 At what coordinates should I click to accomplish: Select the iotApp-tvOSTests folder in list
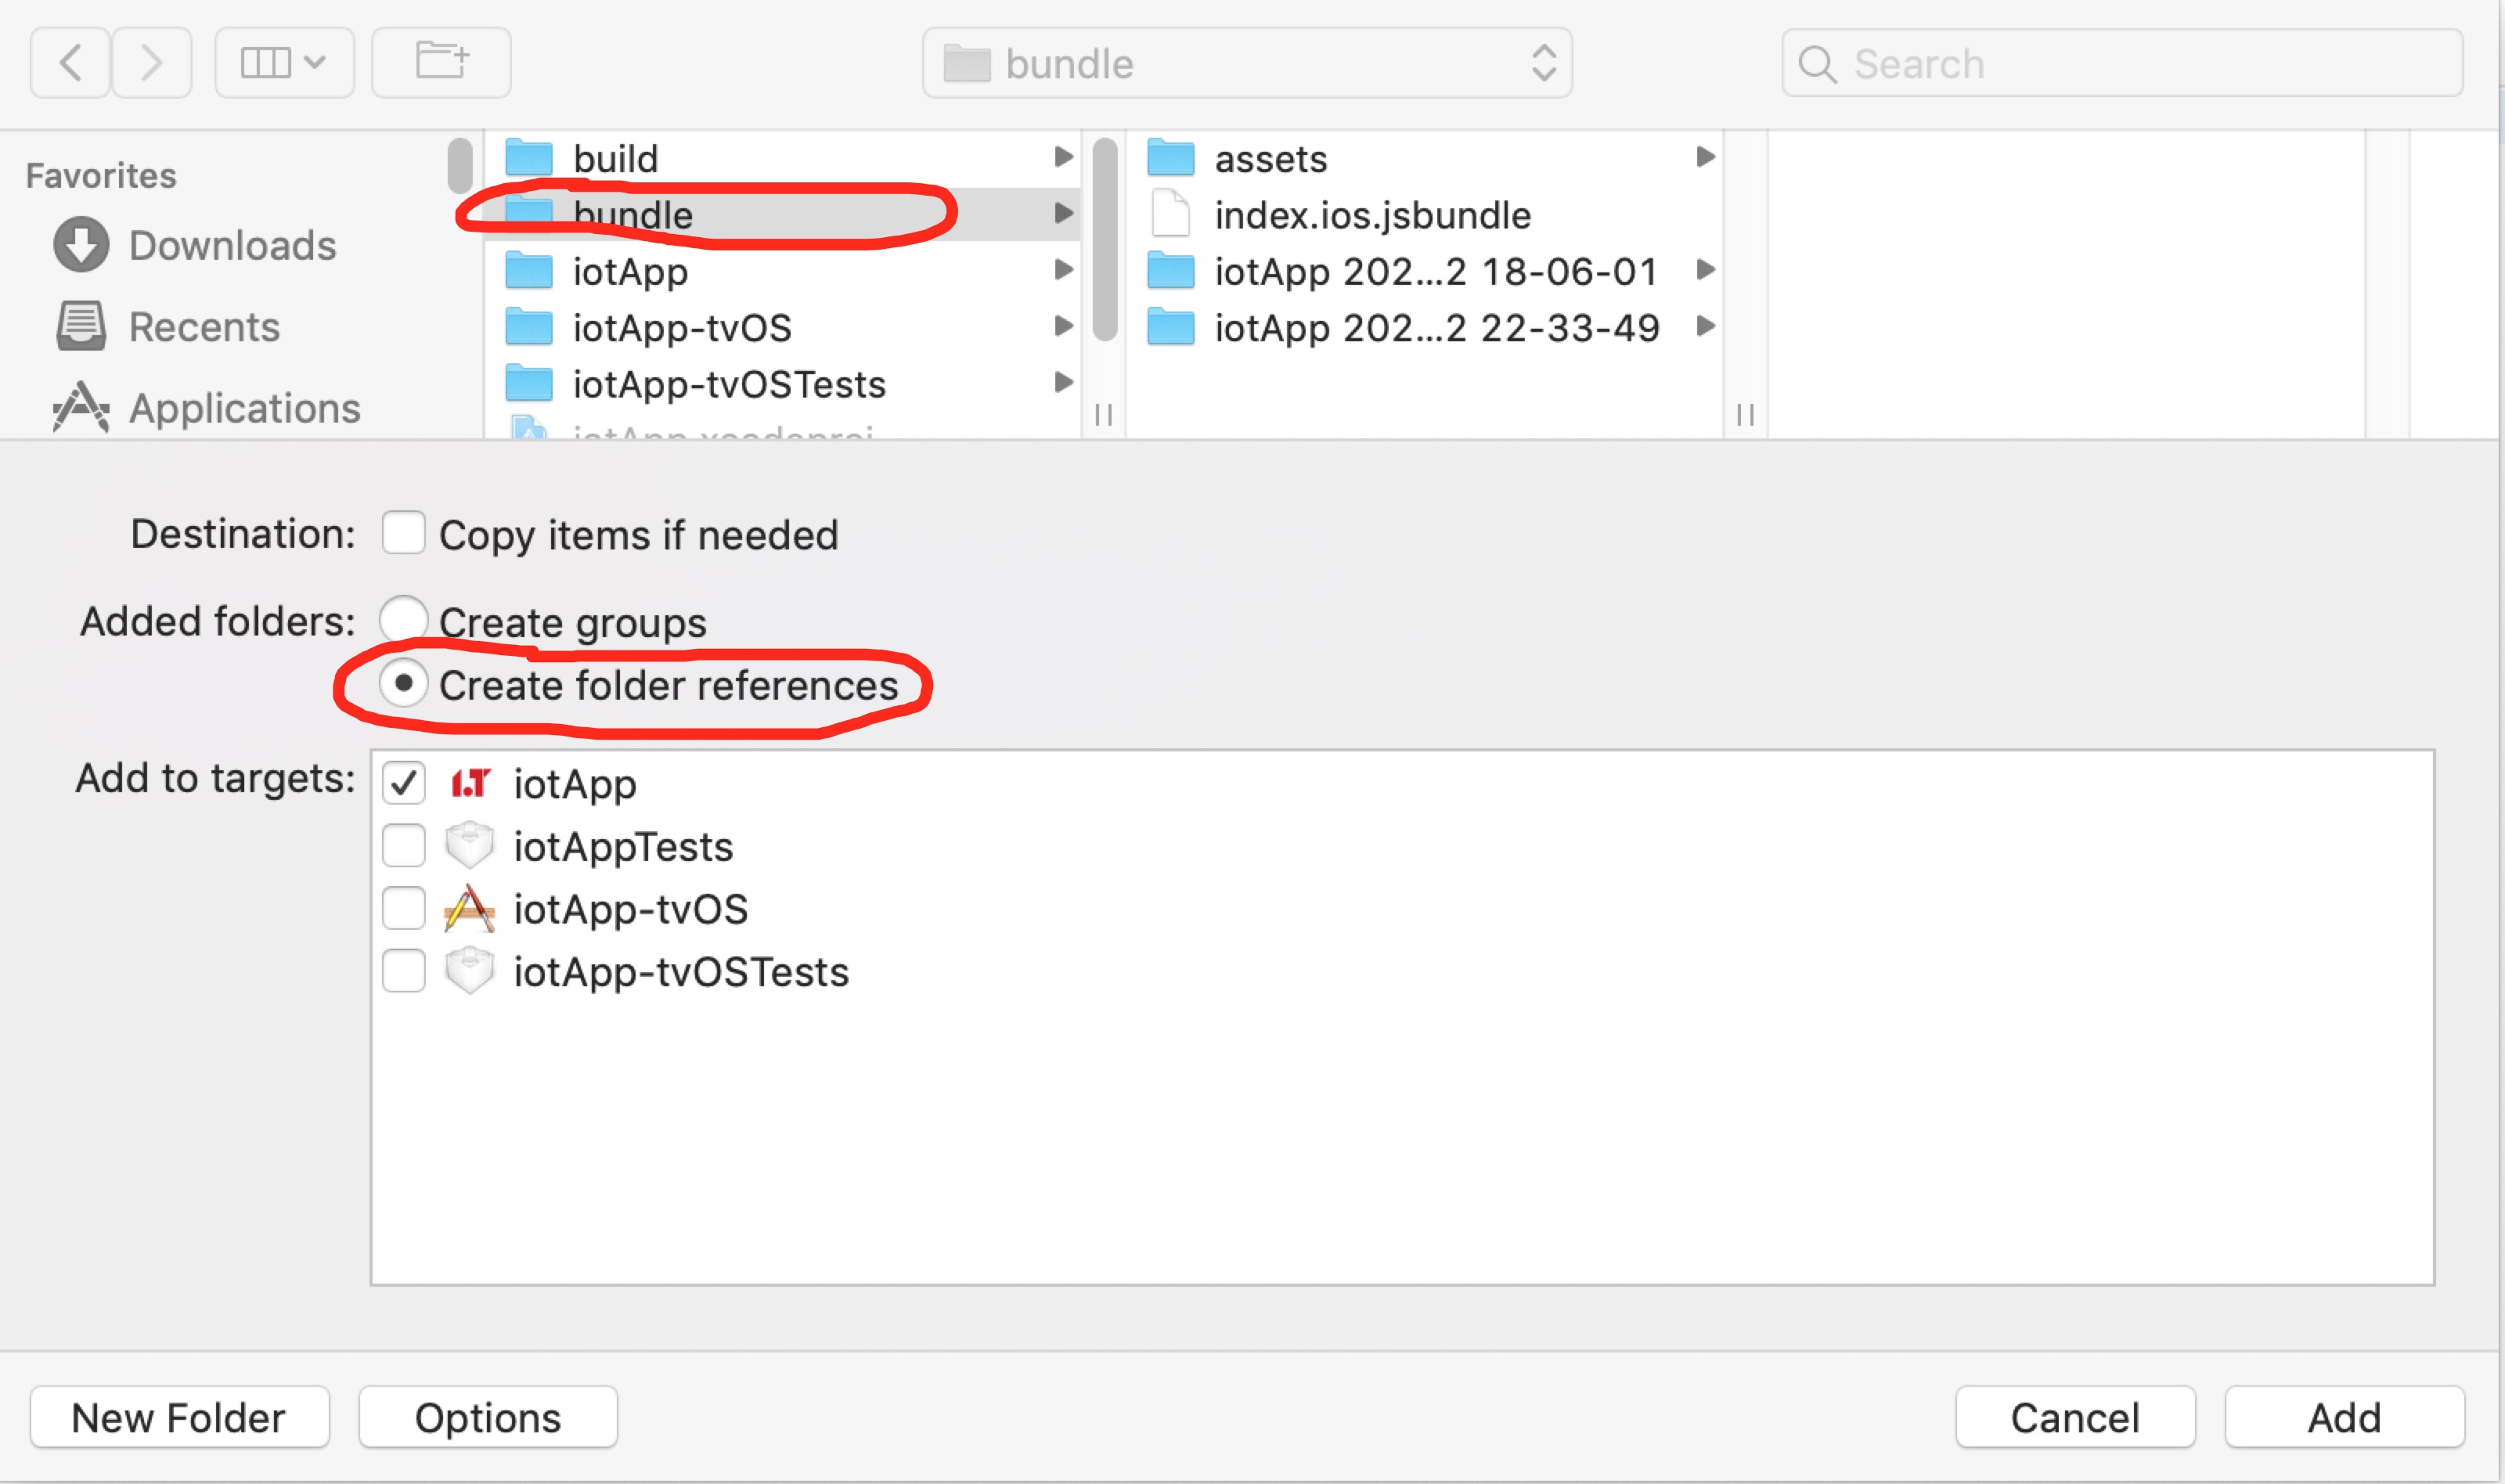coord(728,384)
